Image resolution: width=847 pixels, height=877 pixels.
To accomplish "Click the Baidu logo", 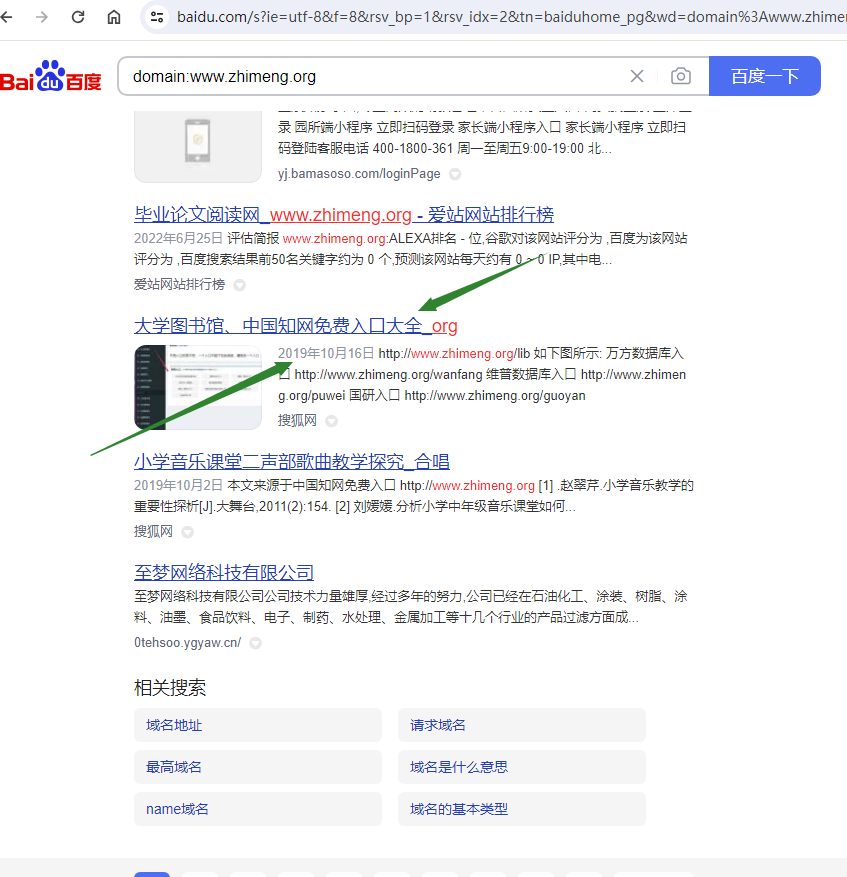I will (51, 77).
